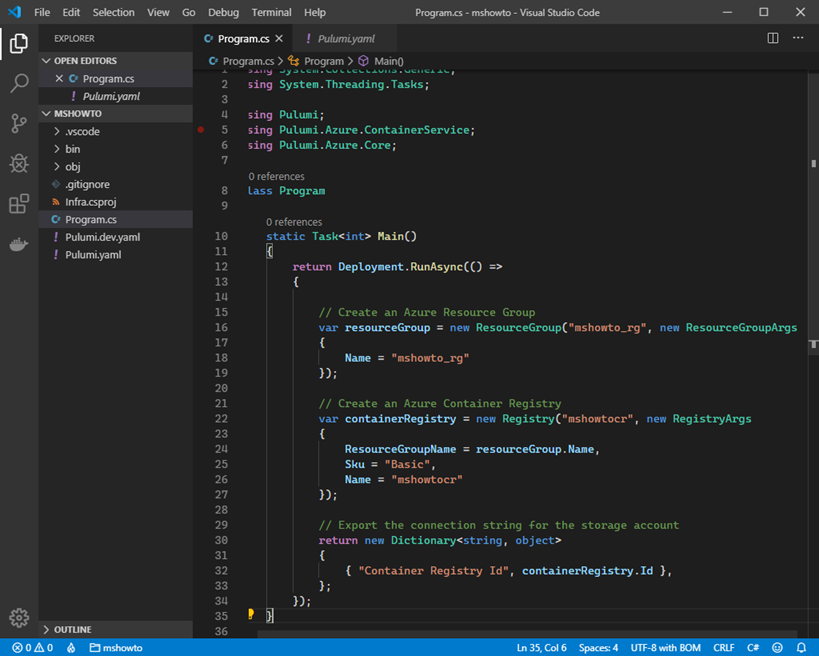This screenshot has width=819, height=656.
Task: Click the C# language mode selector
Action: click(x=753, y=648)
